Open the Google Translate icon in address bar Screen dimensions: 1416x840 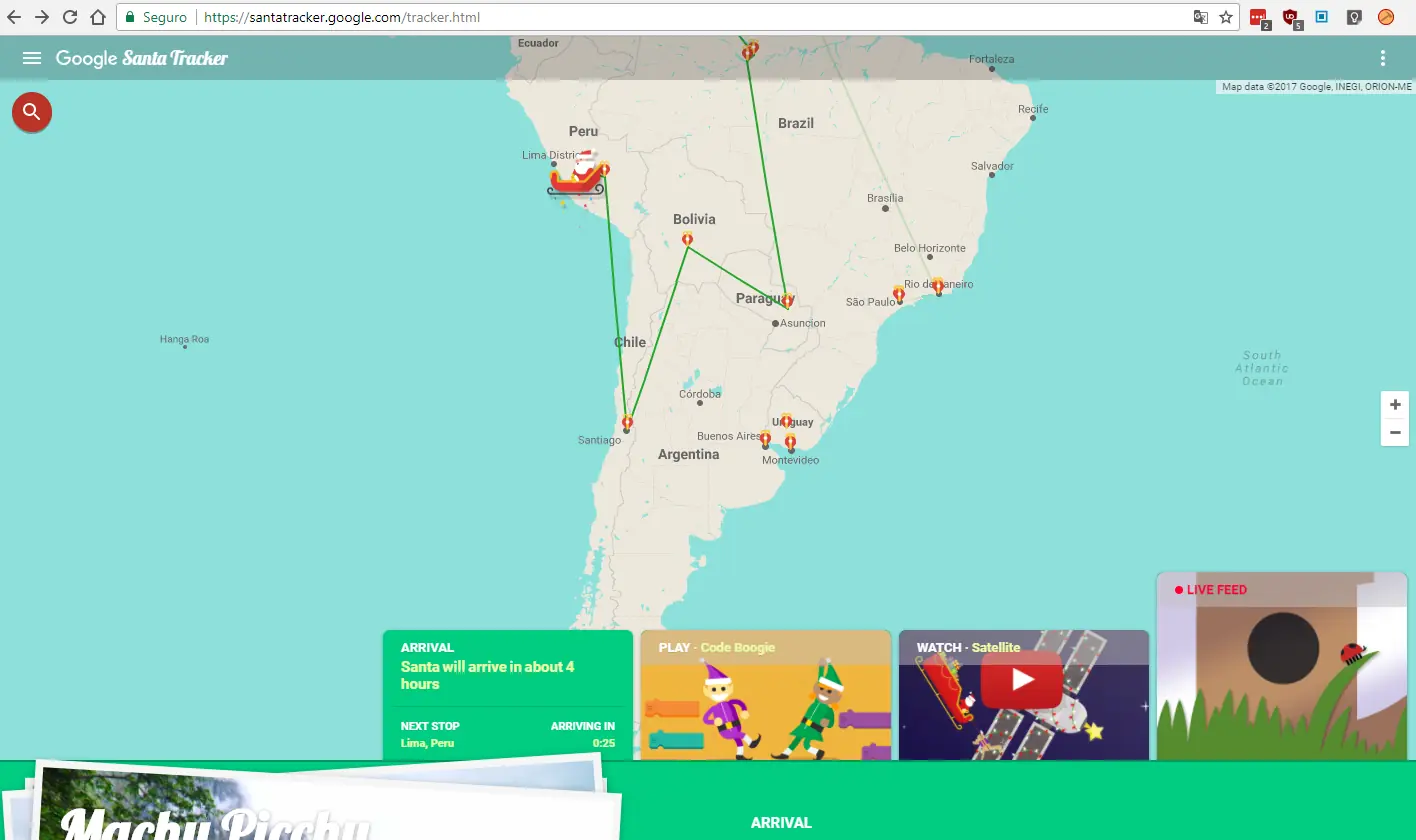1200,17
